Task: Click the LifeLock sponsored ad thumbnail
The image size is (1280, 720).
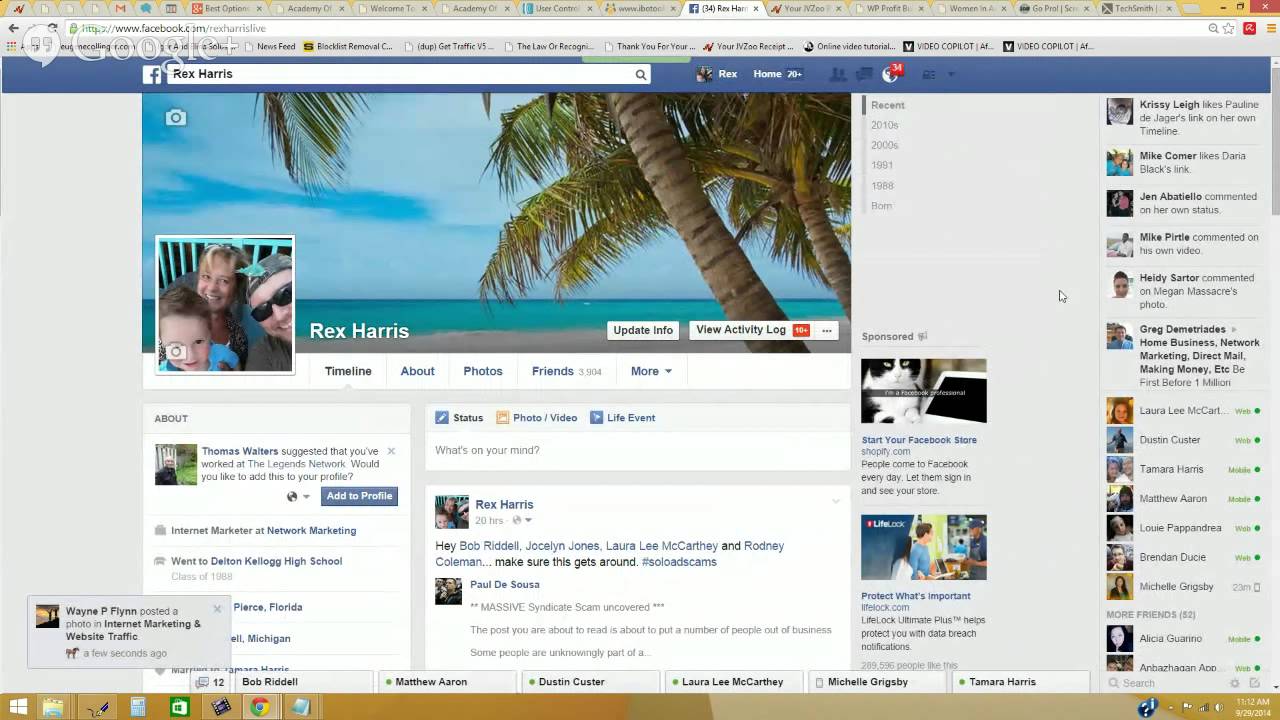Action: click(x=924, y=547)
